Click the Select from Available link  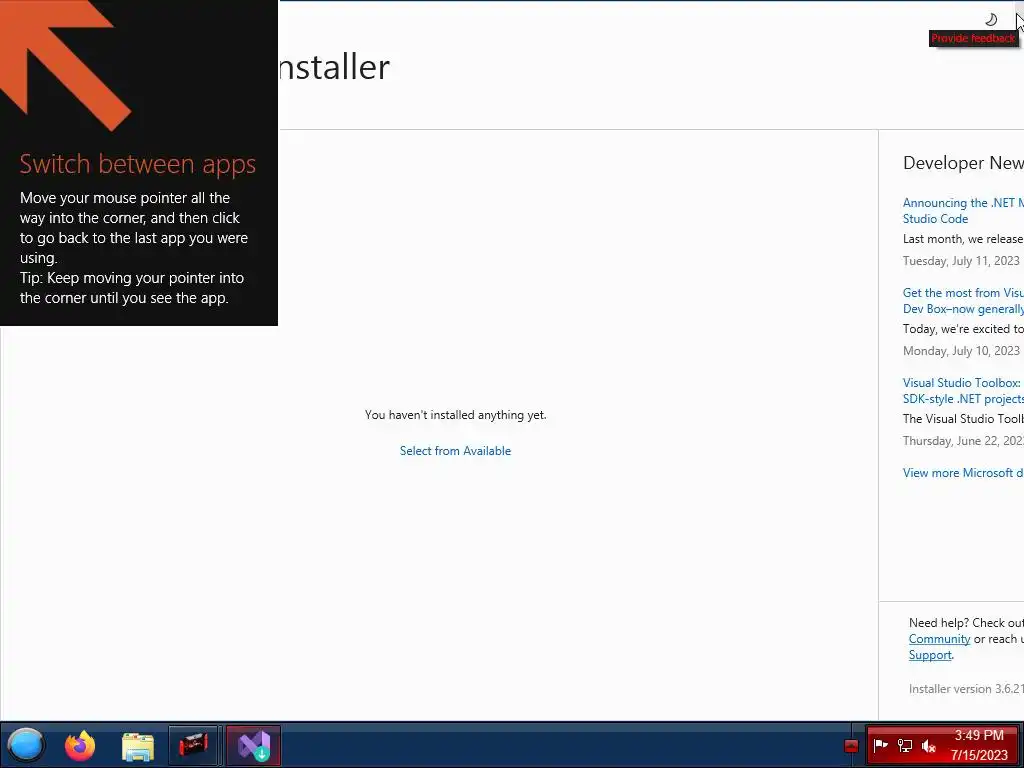click(455, 451)
